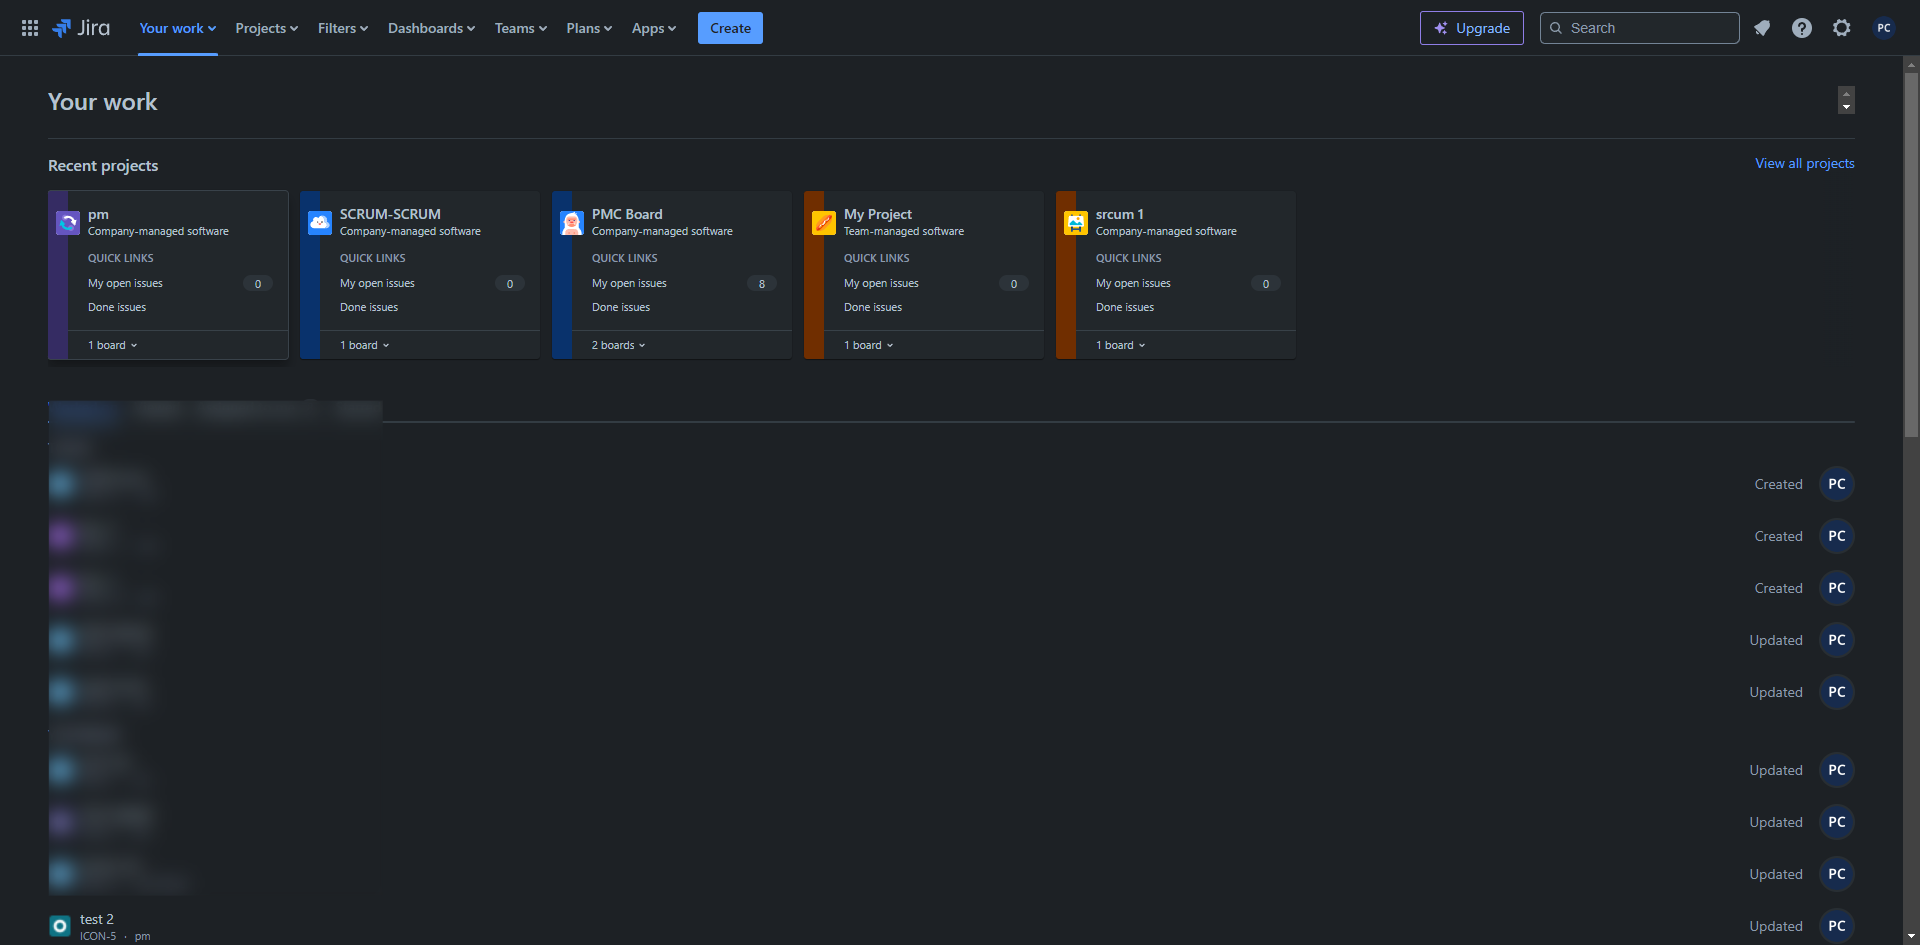Open the Filters menu

click(343, 28)
